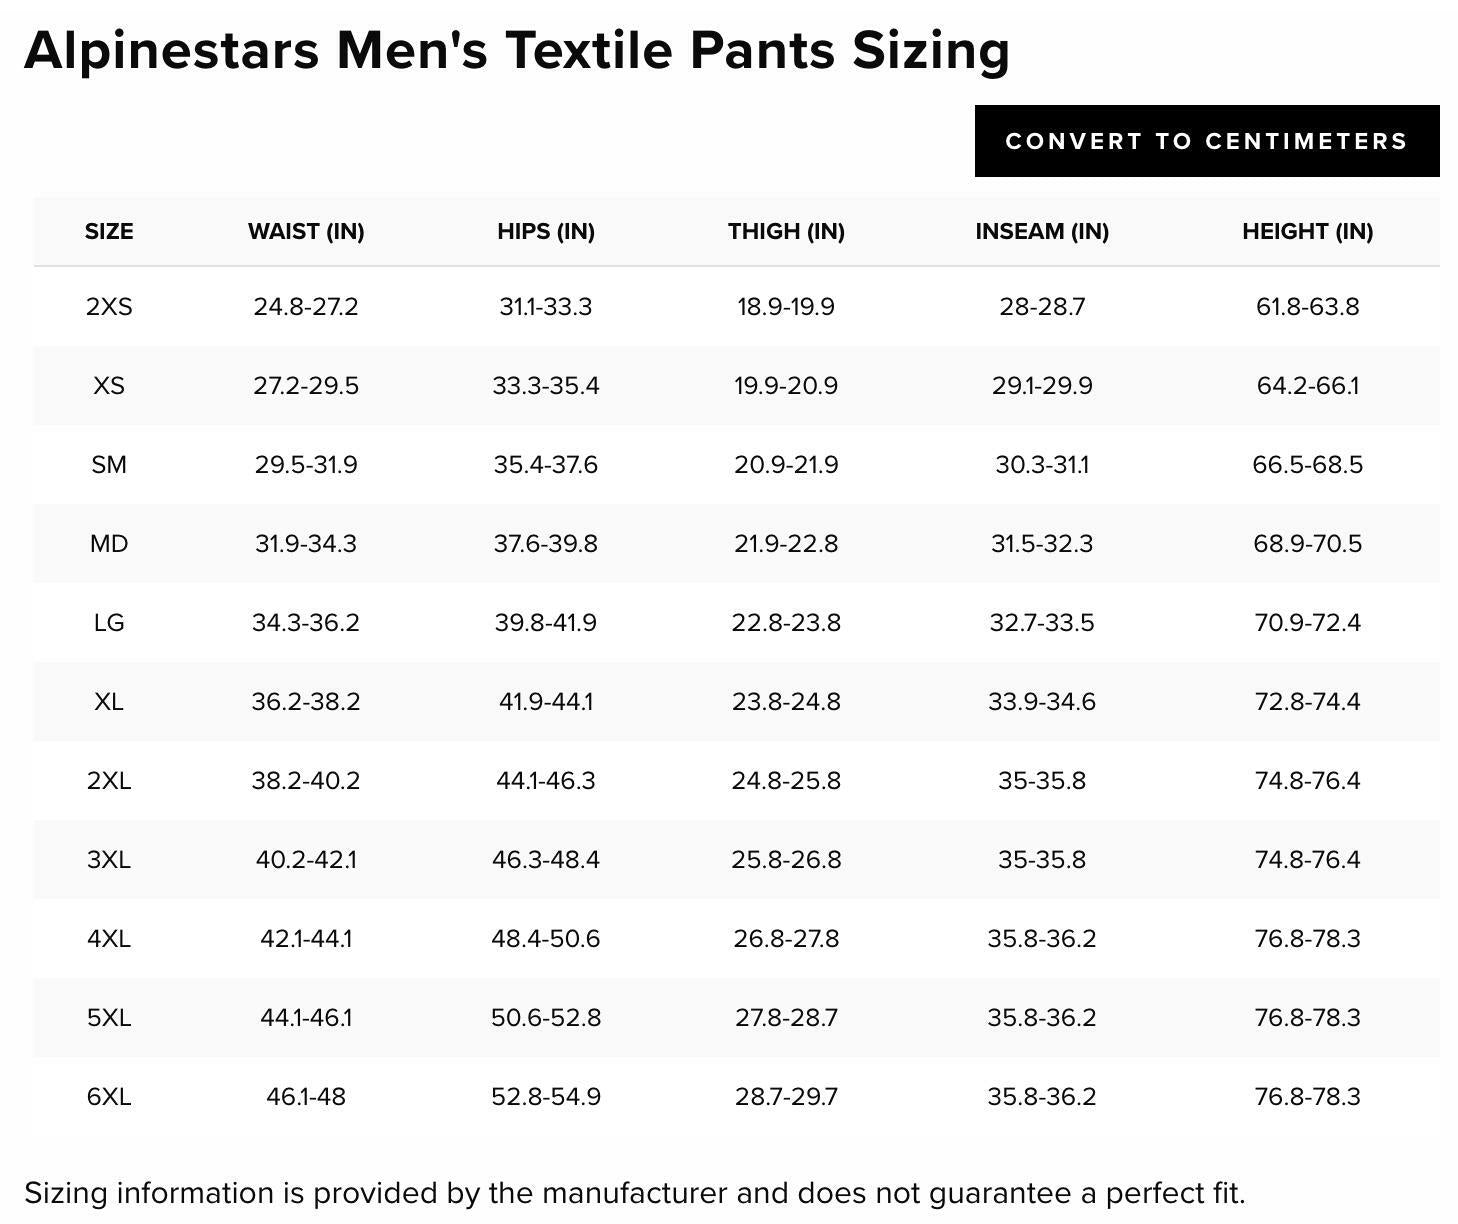Select the SIZE column header

(x=109, y=231)
